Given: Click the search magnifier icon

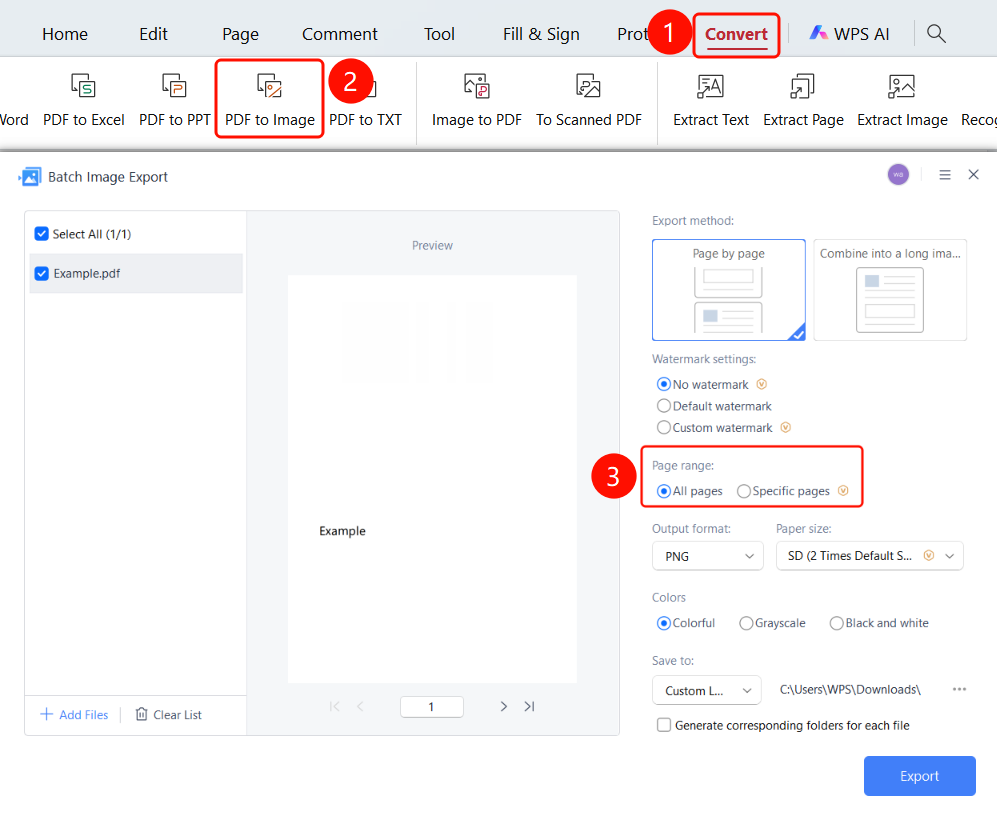Looking at the screenshot, I should [x=936, y=34].
